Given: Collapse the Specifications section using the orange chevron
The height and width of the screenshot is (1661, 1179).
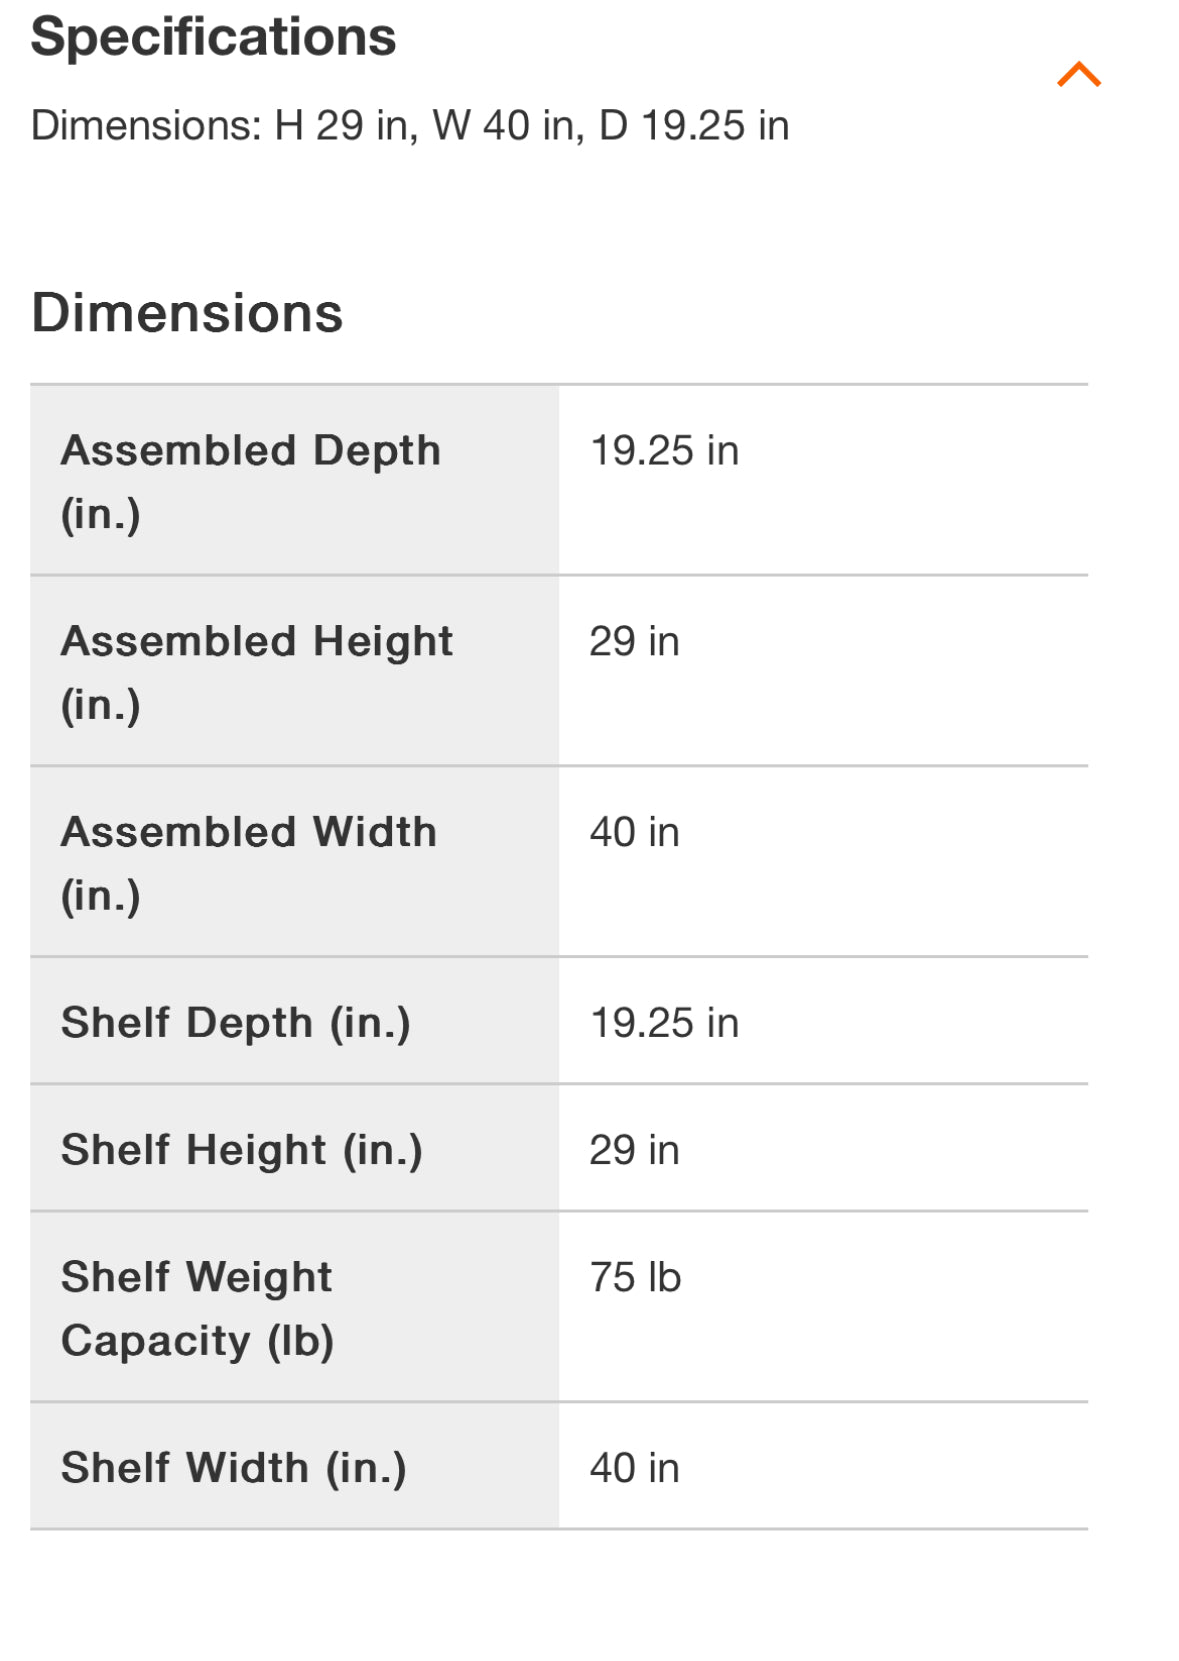Looking at the screenshot, I should pyautogui.click(x=1078, y=75).
